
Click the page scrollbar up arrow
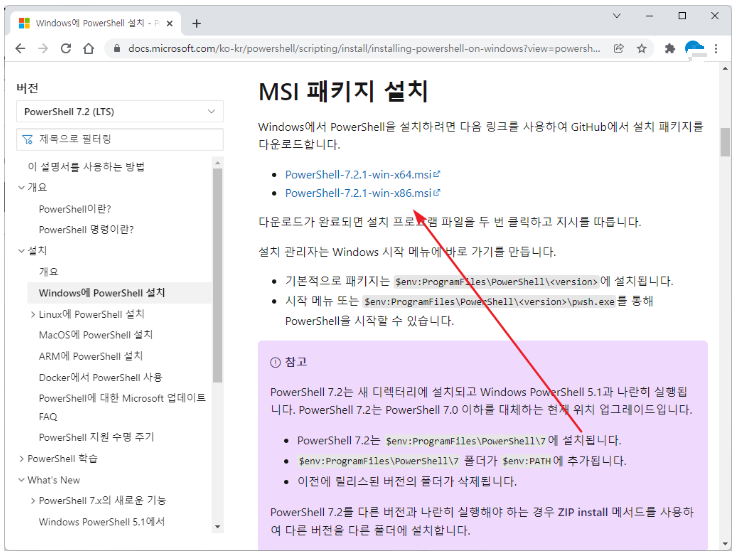tap(725, 69)
